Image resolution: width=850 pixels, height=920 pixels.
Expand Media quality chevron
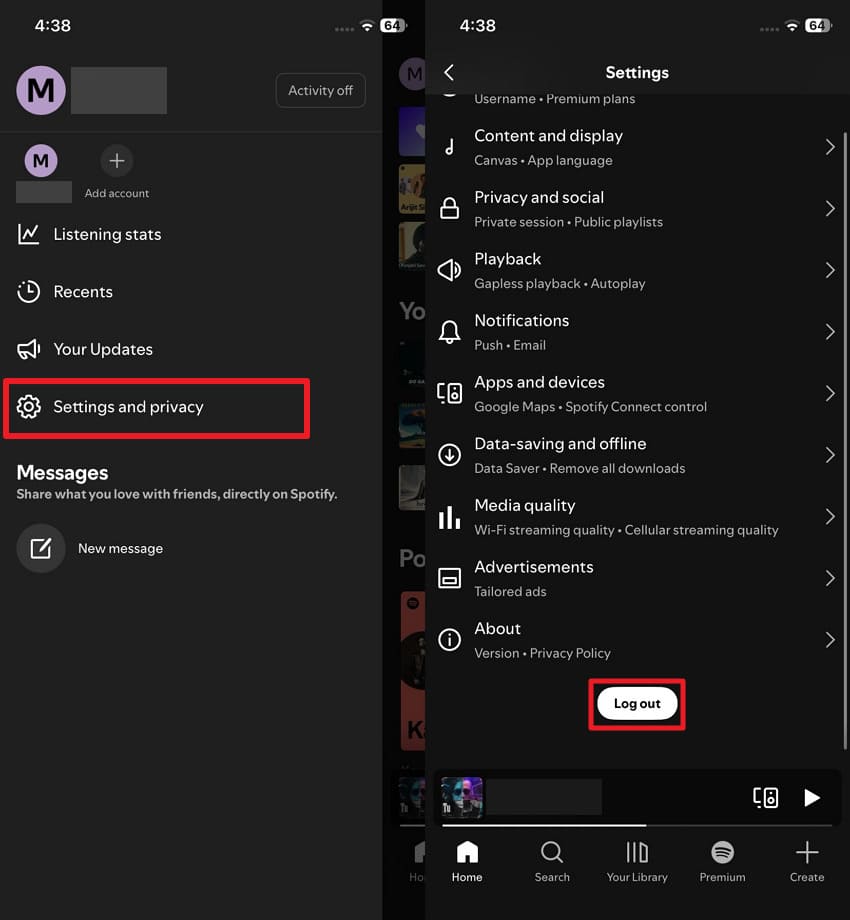click(829, 517)
